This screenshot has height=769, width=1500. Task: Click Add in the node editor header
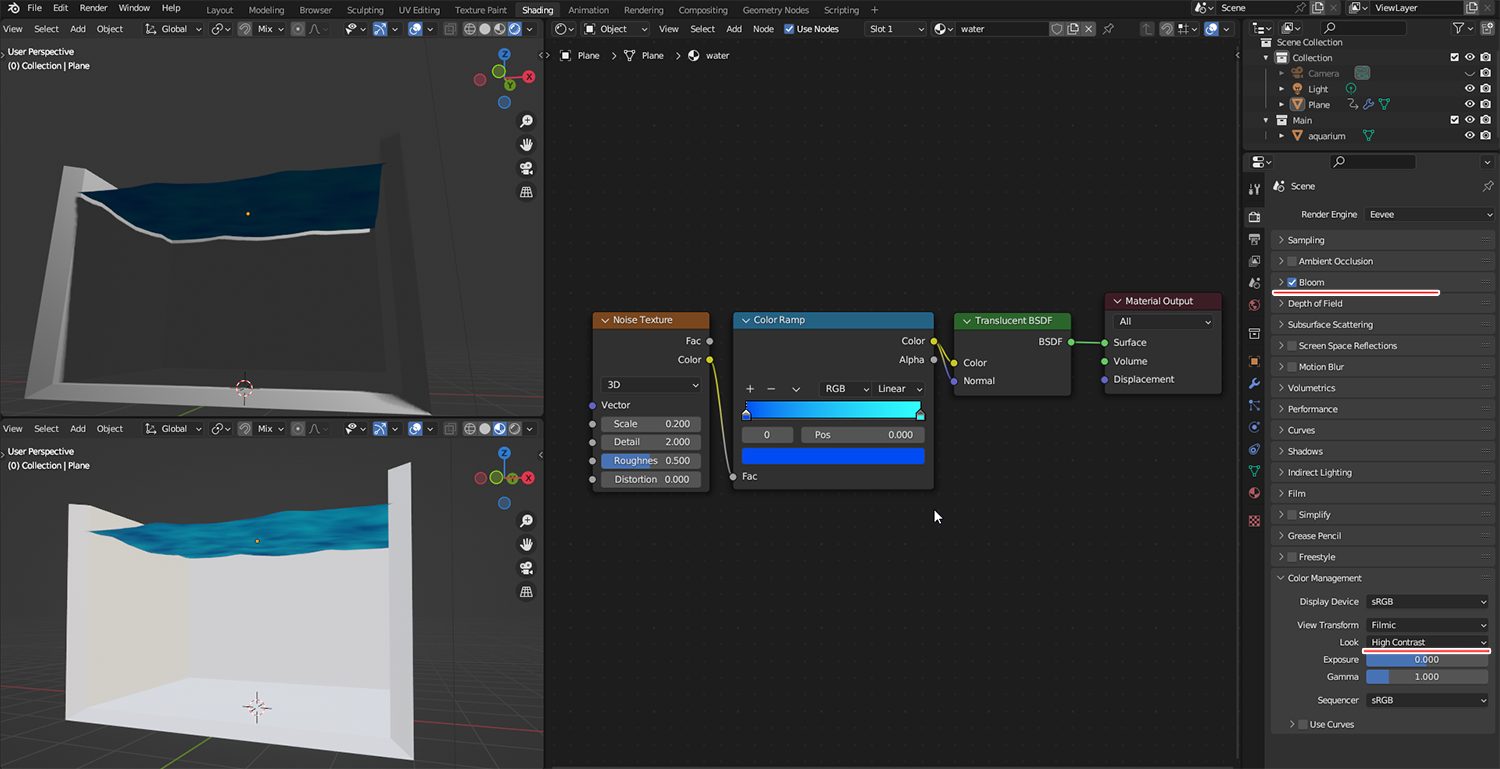[x=734, y=29]
